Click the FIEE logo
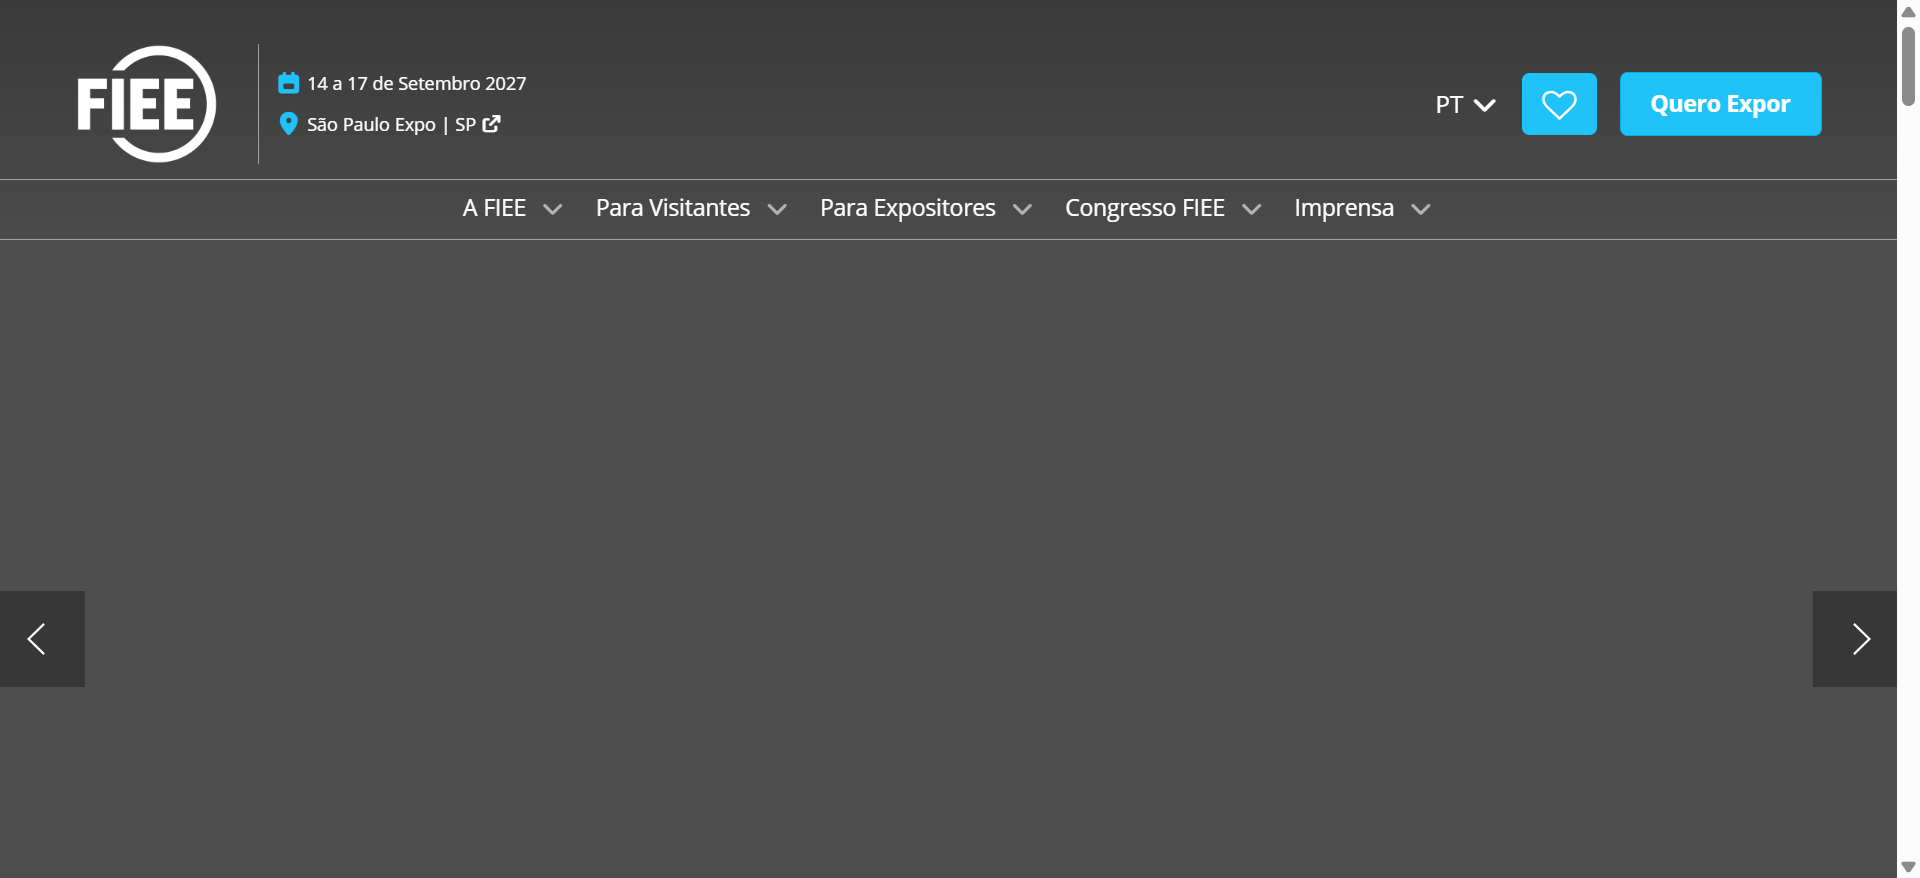 click(x=147, y=104)
